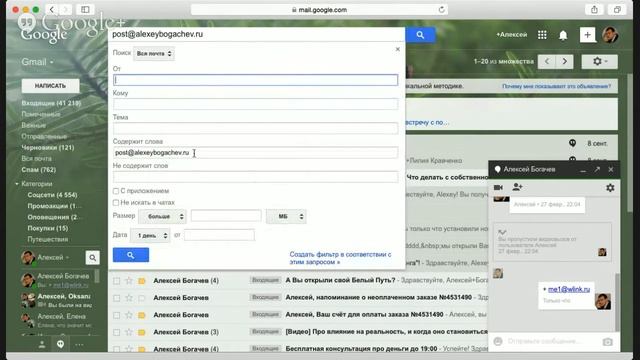Open the date range '1 день' dropdown
The height and width of the screenshot is (360, 640).
coord(150,236)
